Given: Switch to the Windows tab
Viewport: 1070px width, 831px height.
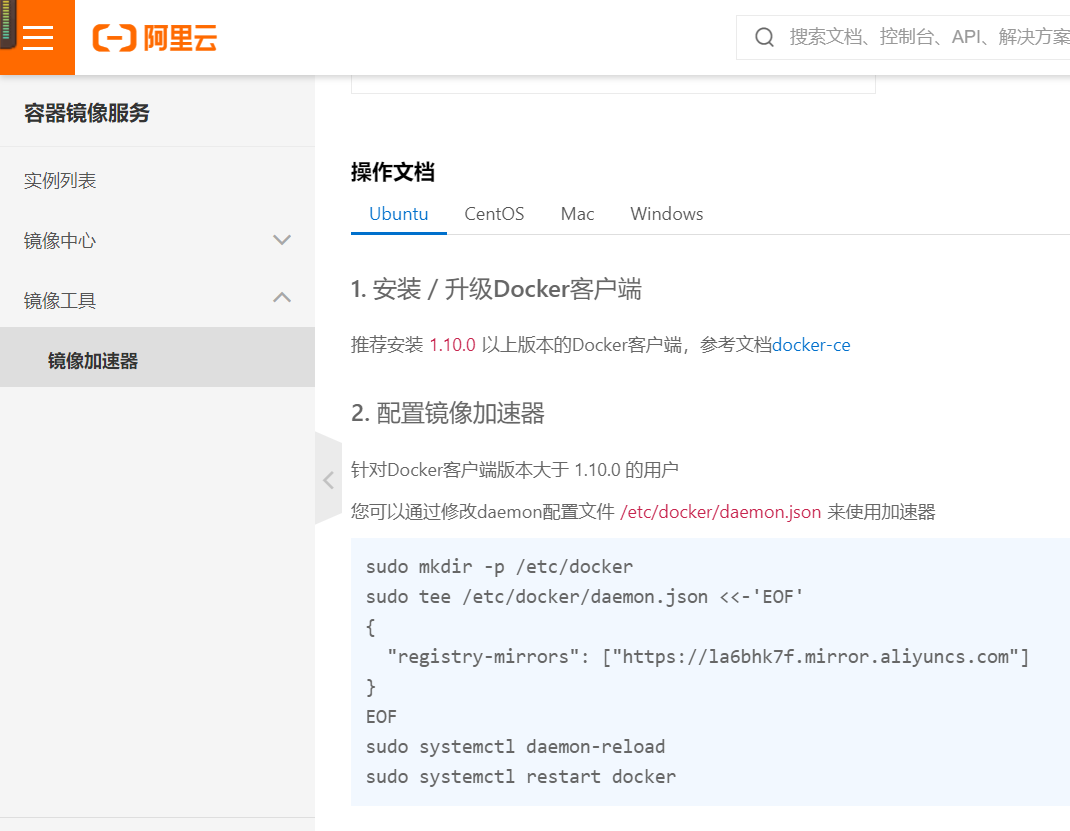Looking at the screenshot, I should (666, 213).
